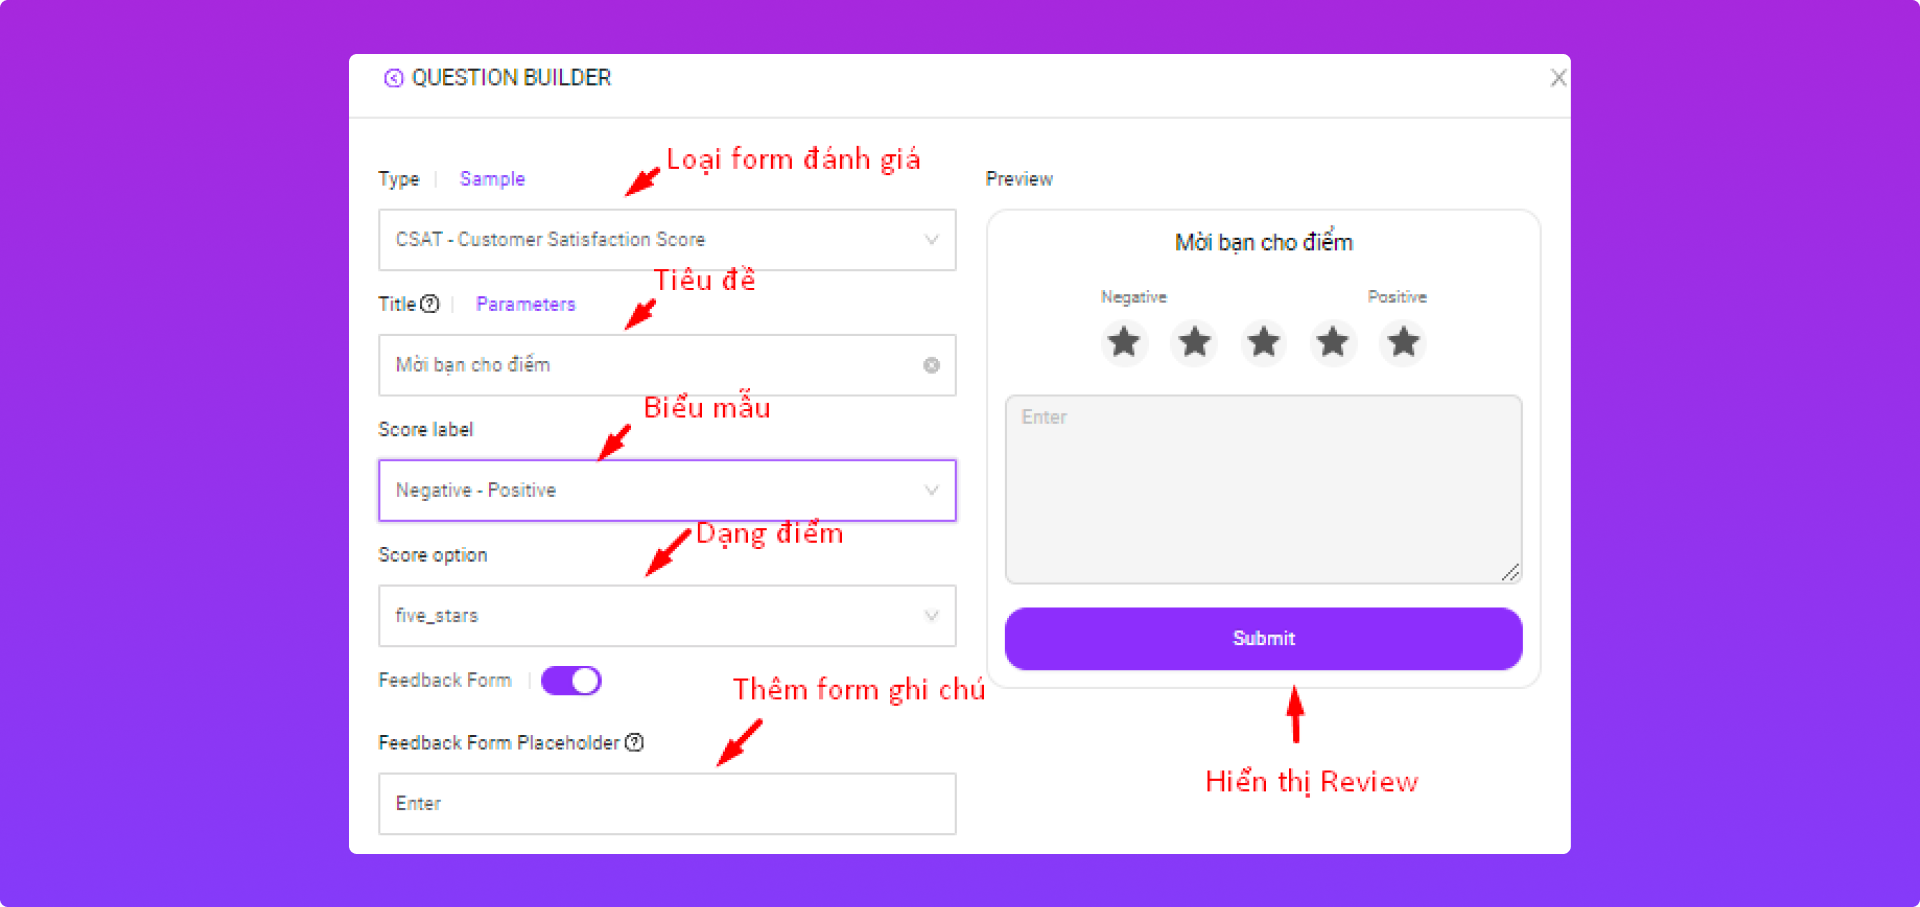The height and width of the screenshot is (907, 1920).
Task: Click the back arrow icon beside Question Builder
Action: click(x=394, y=78)
